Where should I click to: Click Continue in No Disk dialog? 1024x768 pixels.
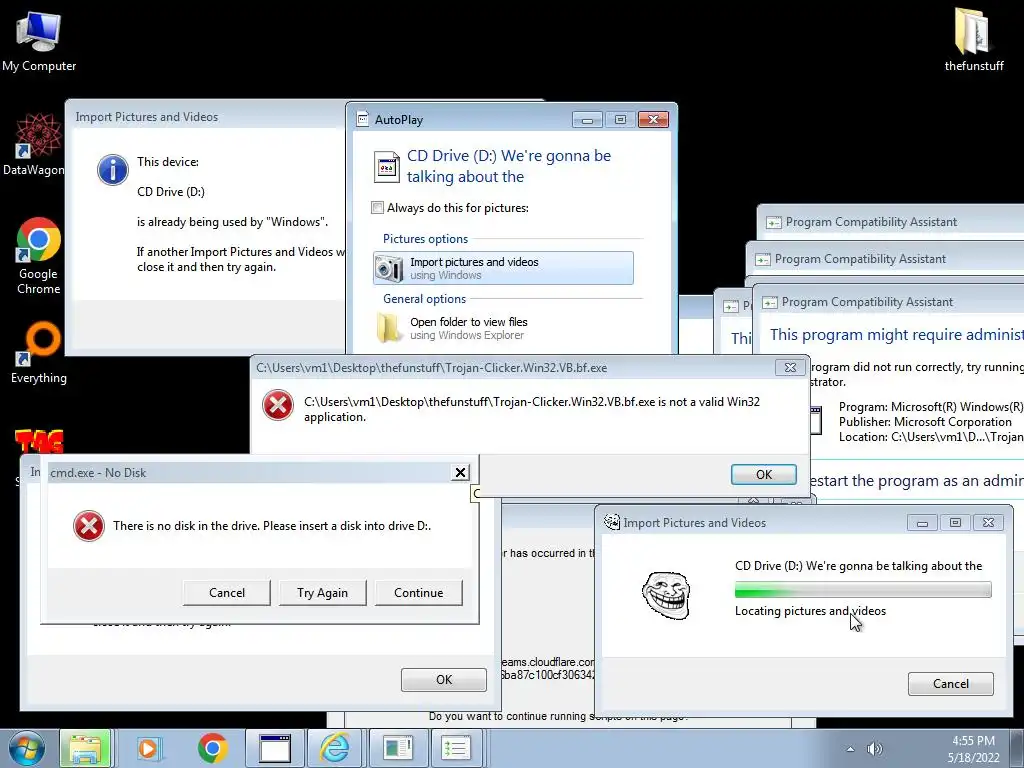click(x=419, y=592)
